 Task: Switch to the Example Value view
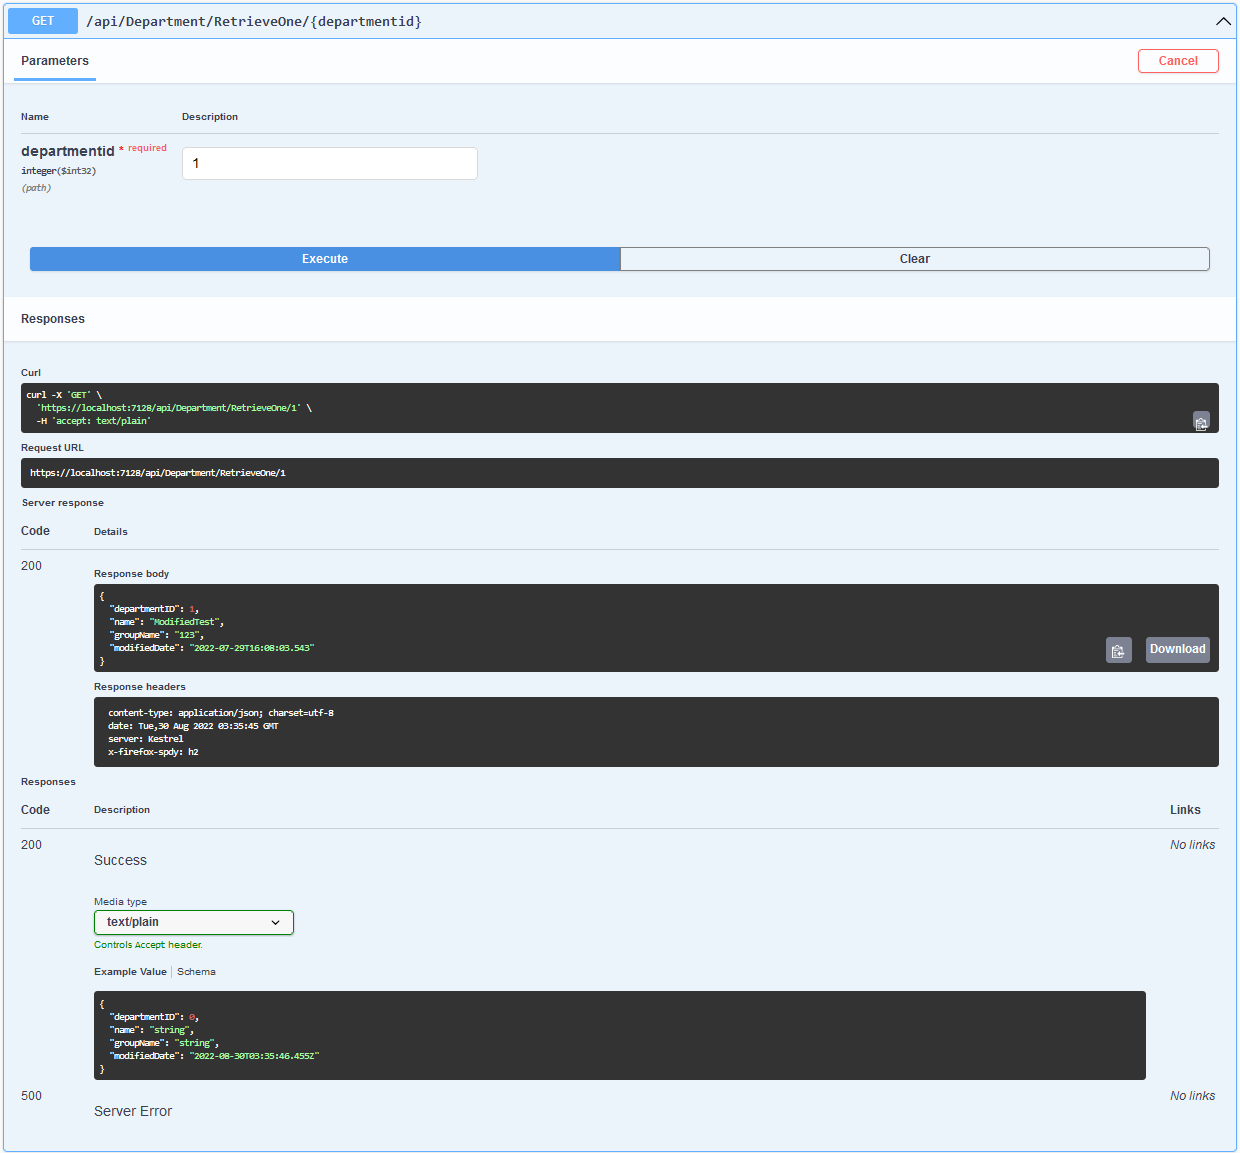click(x=130, y=972)
